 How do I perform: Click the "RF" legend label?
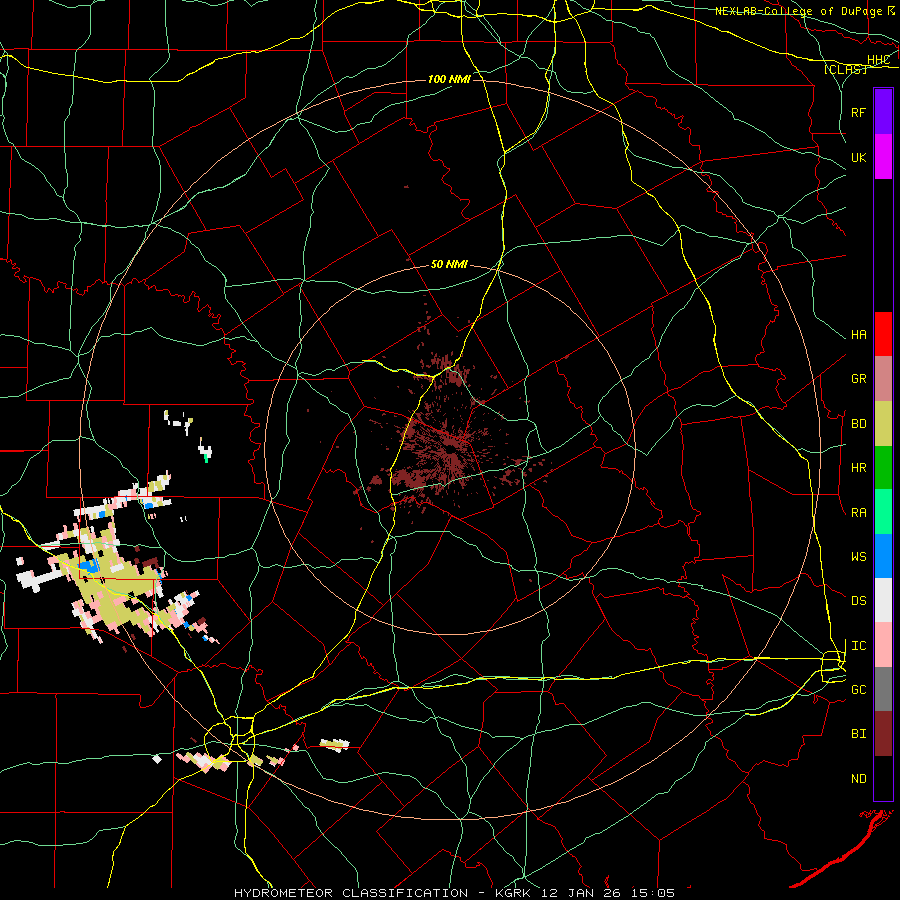point(858,113)
